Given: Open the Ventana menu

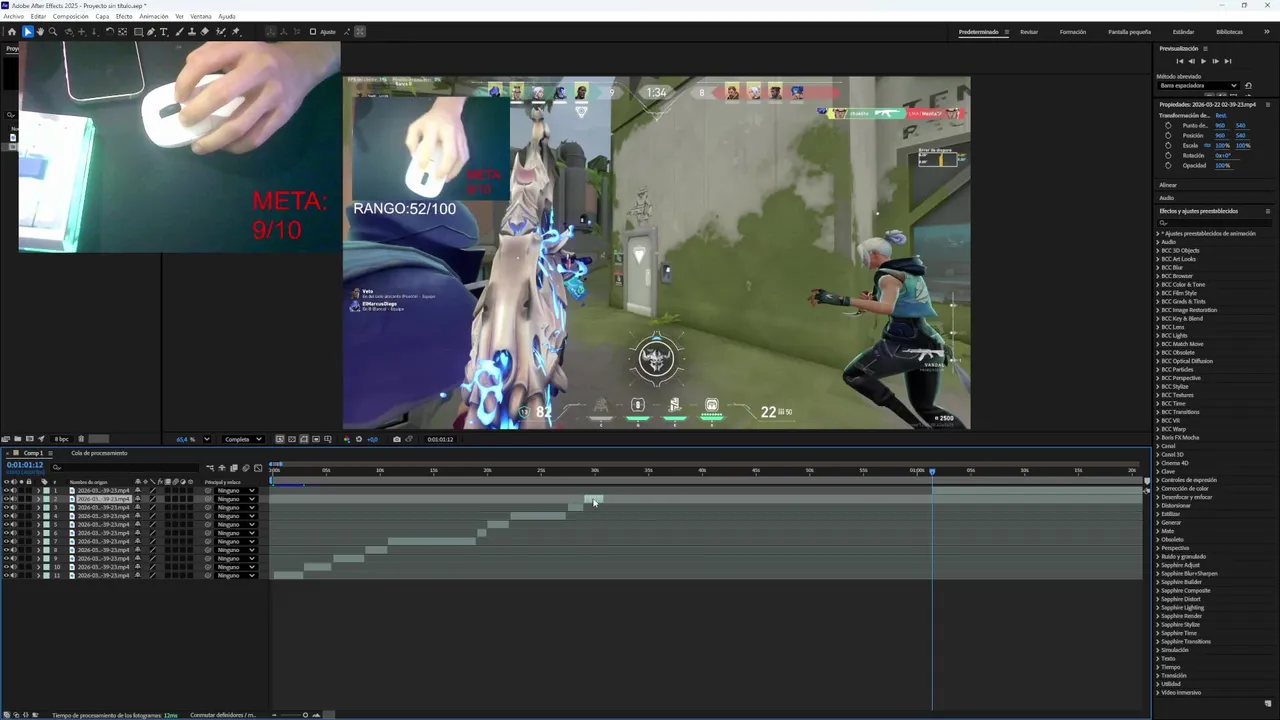Looking at the screenshot, I should point(201,17).
